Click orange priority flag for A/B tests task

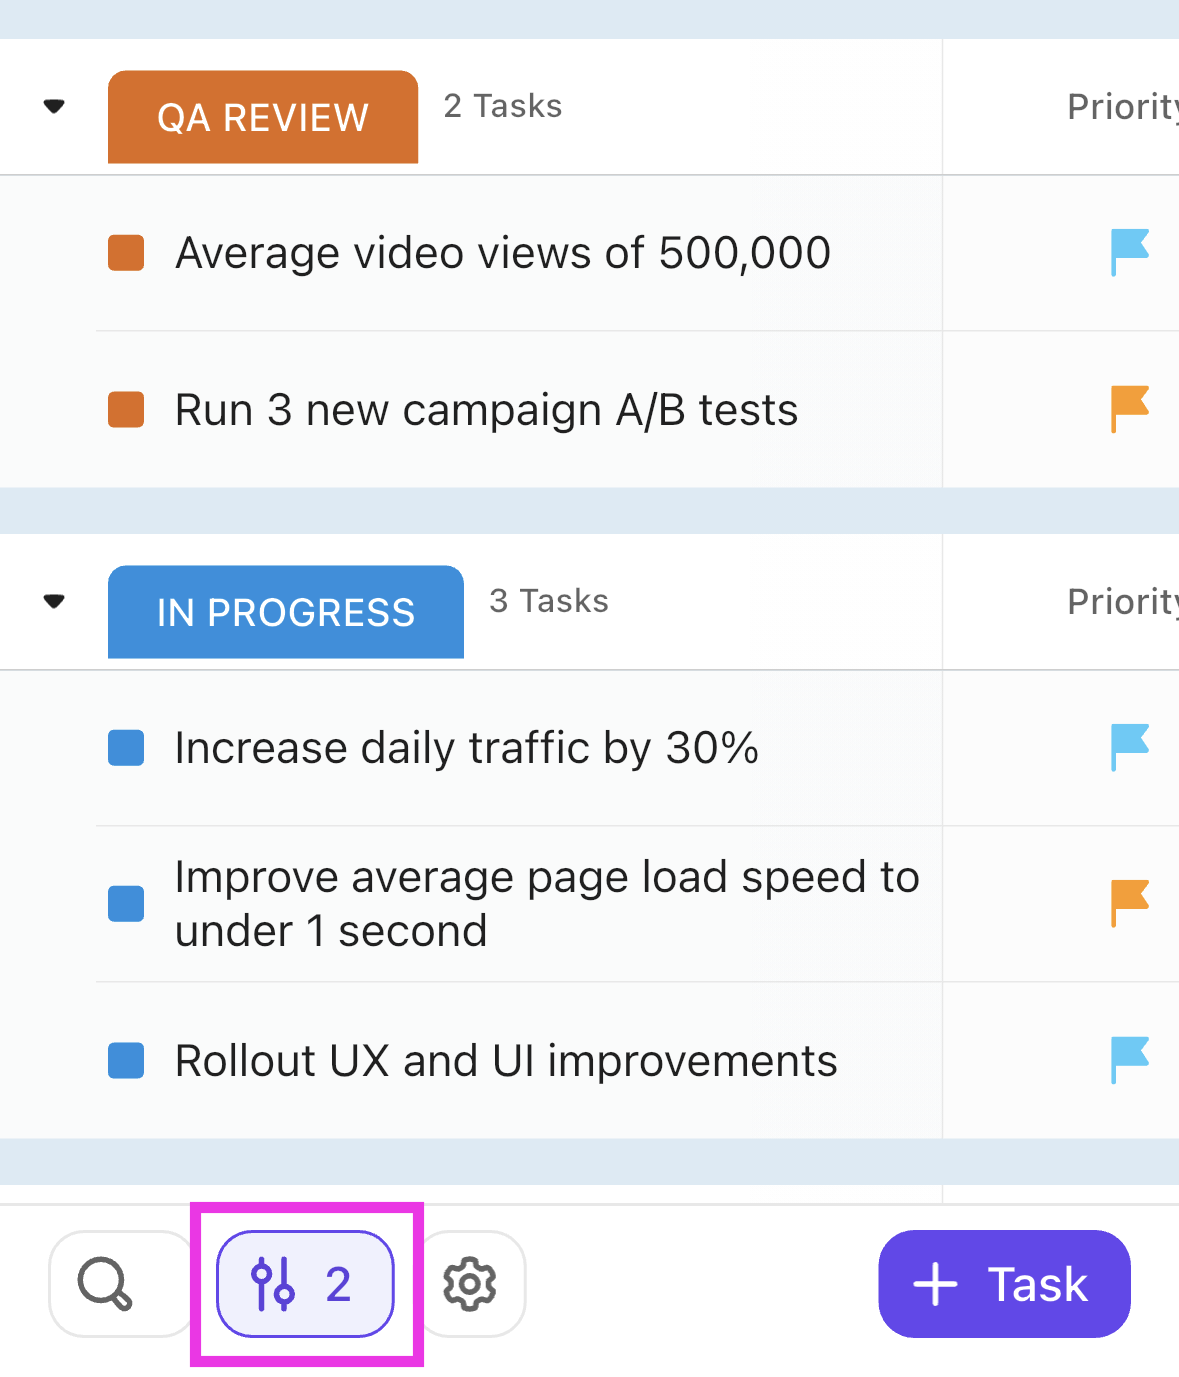(1130, 409)
